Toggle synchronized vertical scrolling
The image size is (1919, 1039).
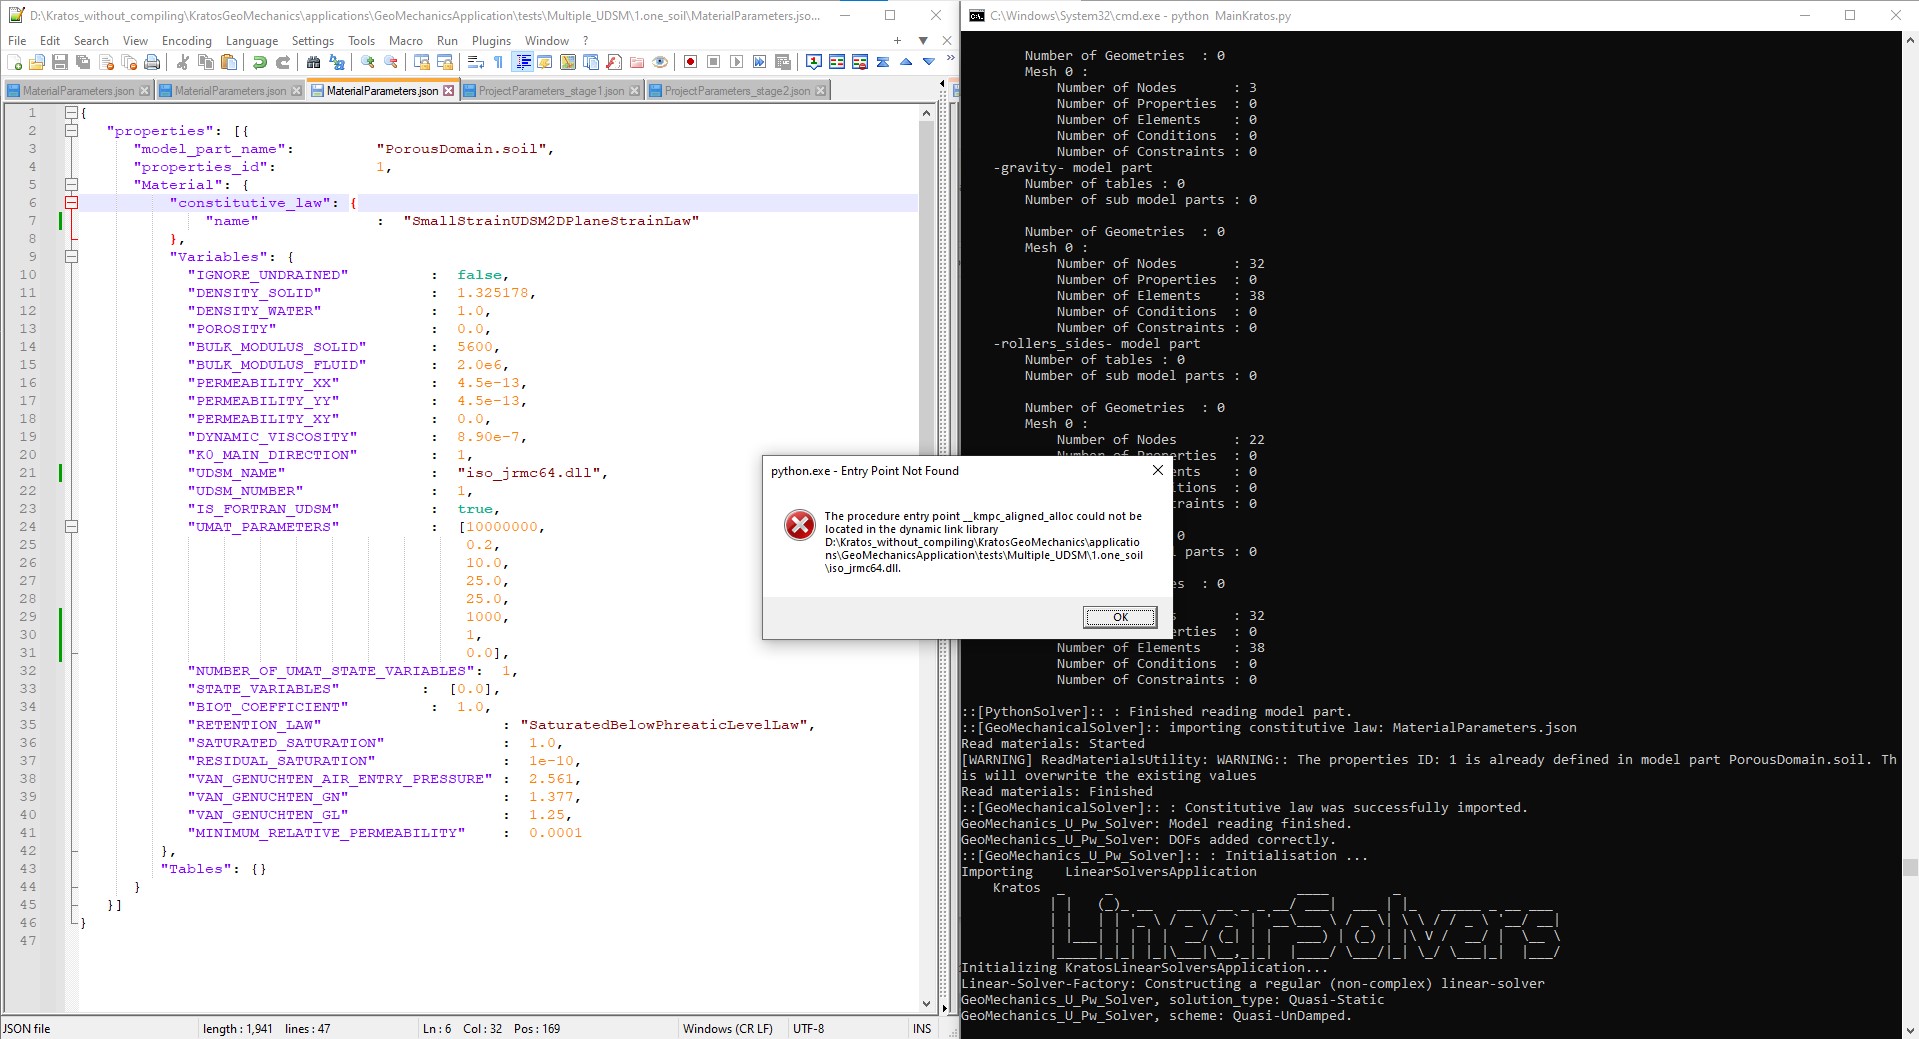tap(421, 62)
